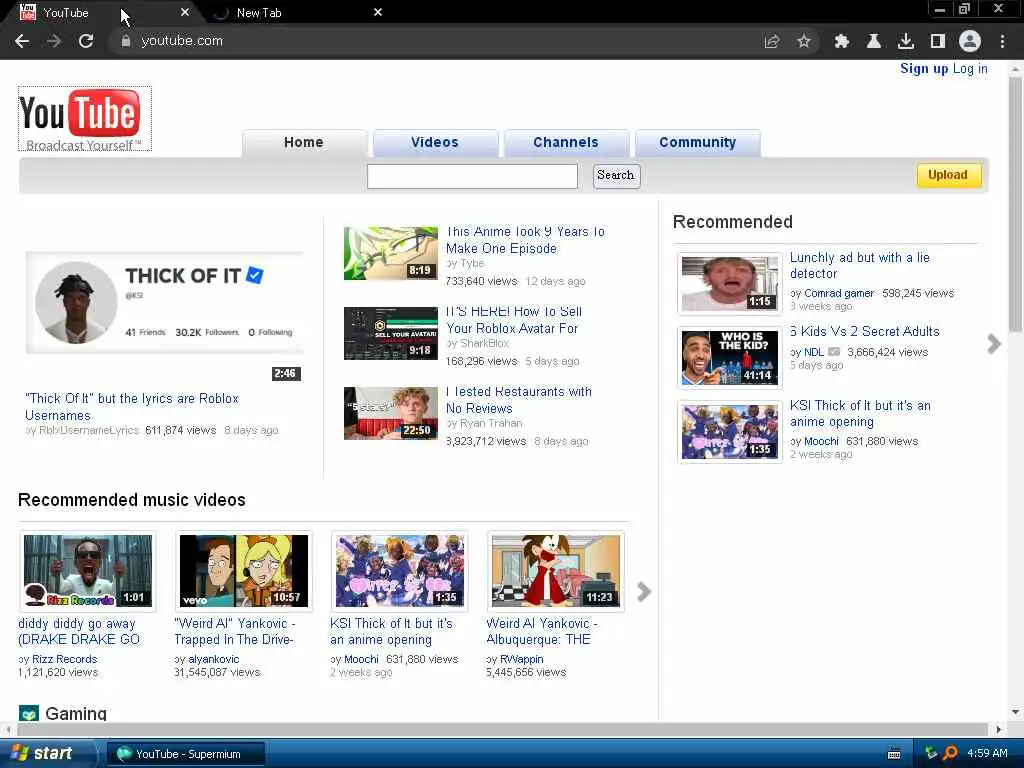Click the horizontal page scrollbar
The height and width of the screenshot is (768, 1024).
(503, 729)
